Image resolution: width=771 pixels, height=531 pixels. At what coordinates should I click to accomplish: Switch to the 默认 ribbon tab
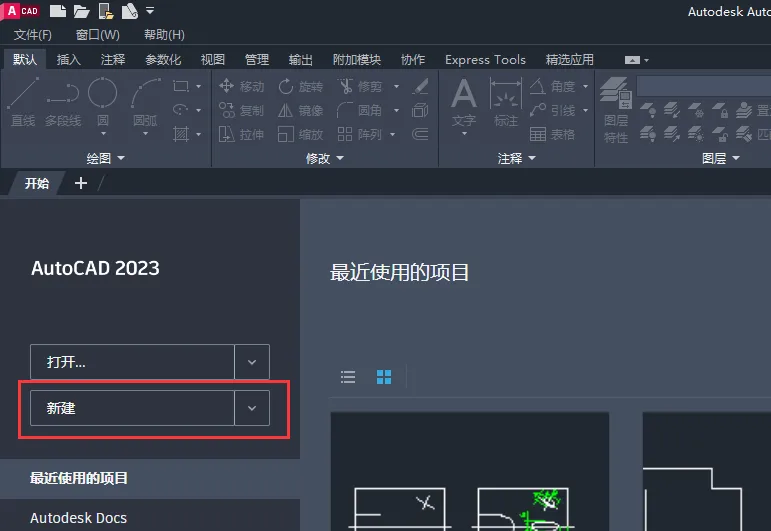point(25,59)
